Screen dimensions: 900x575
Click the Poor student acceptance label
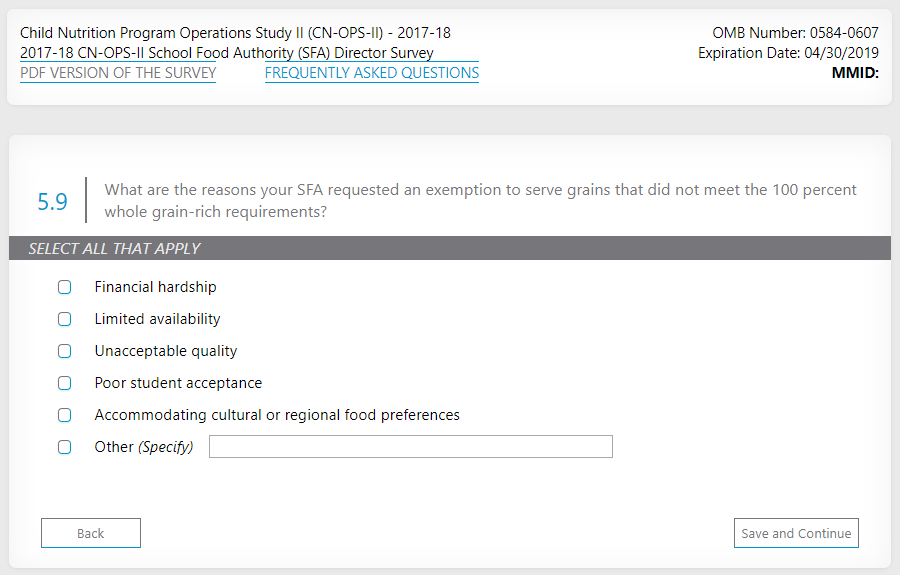click(178, 383)
